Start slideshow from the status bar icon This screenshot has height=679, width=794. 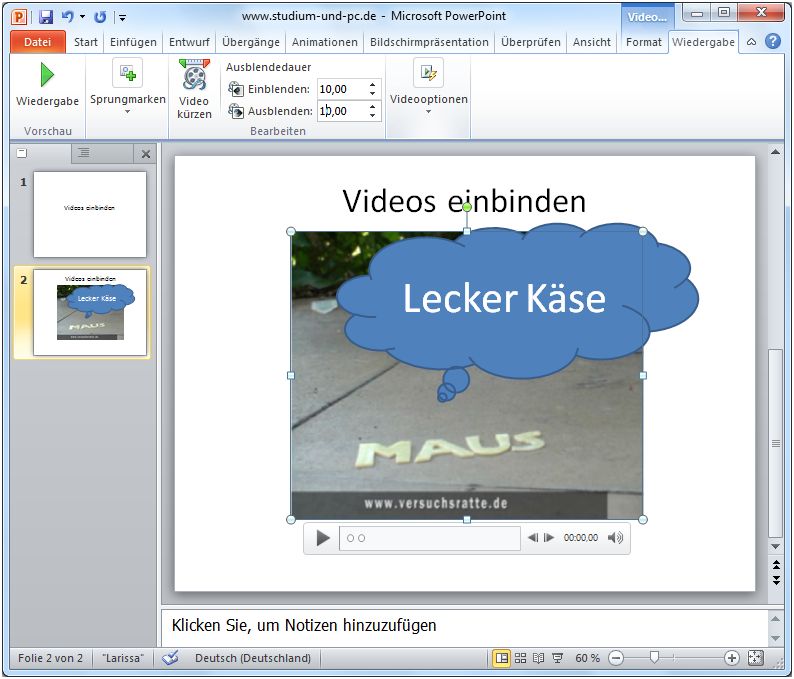(558, 658)
